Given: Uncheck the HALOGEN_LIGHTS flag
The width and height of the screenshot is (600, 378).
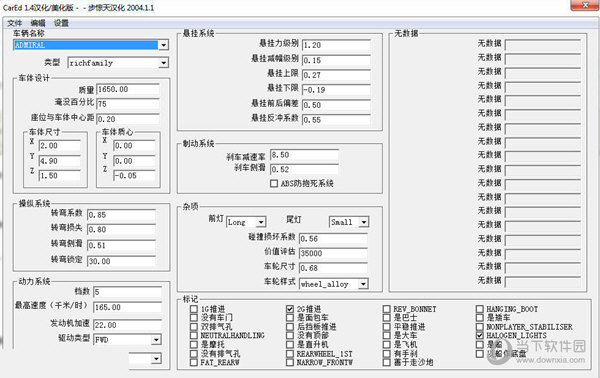Looking at the screenshot, I should point(479,336).
